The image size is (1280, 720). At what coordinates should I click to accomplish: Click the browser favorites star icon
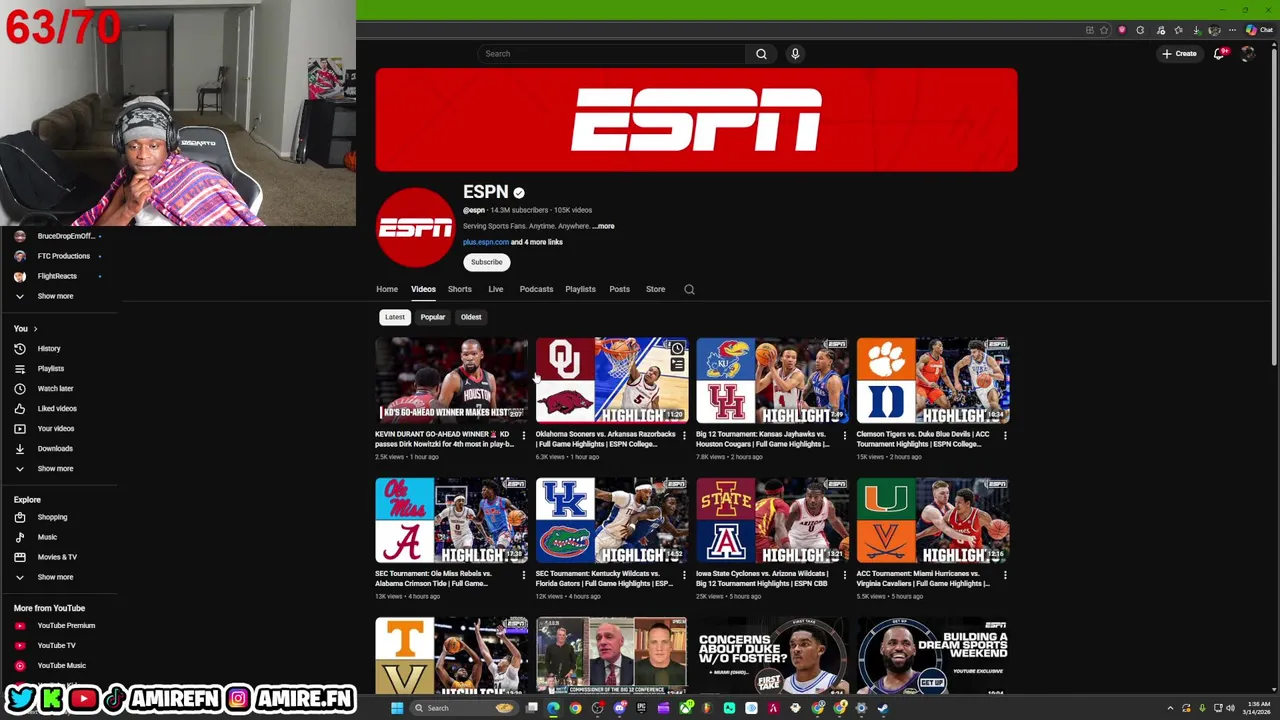point(1178,30)
